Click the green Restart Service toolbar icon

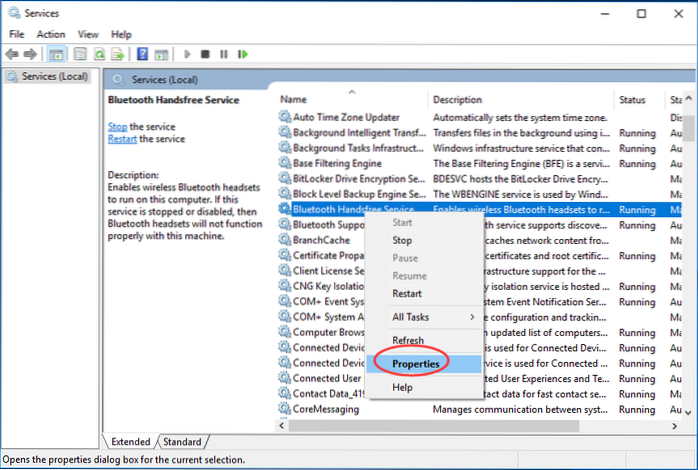(242, 54)
